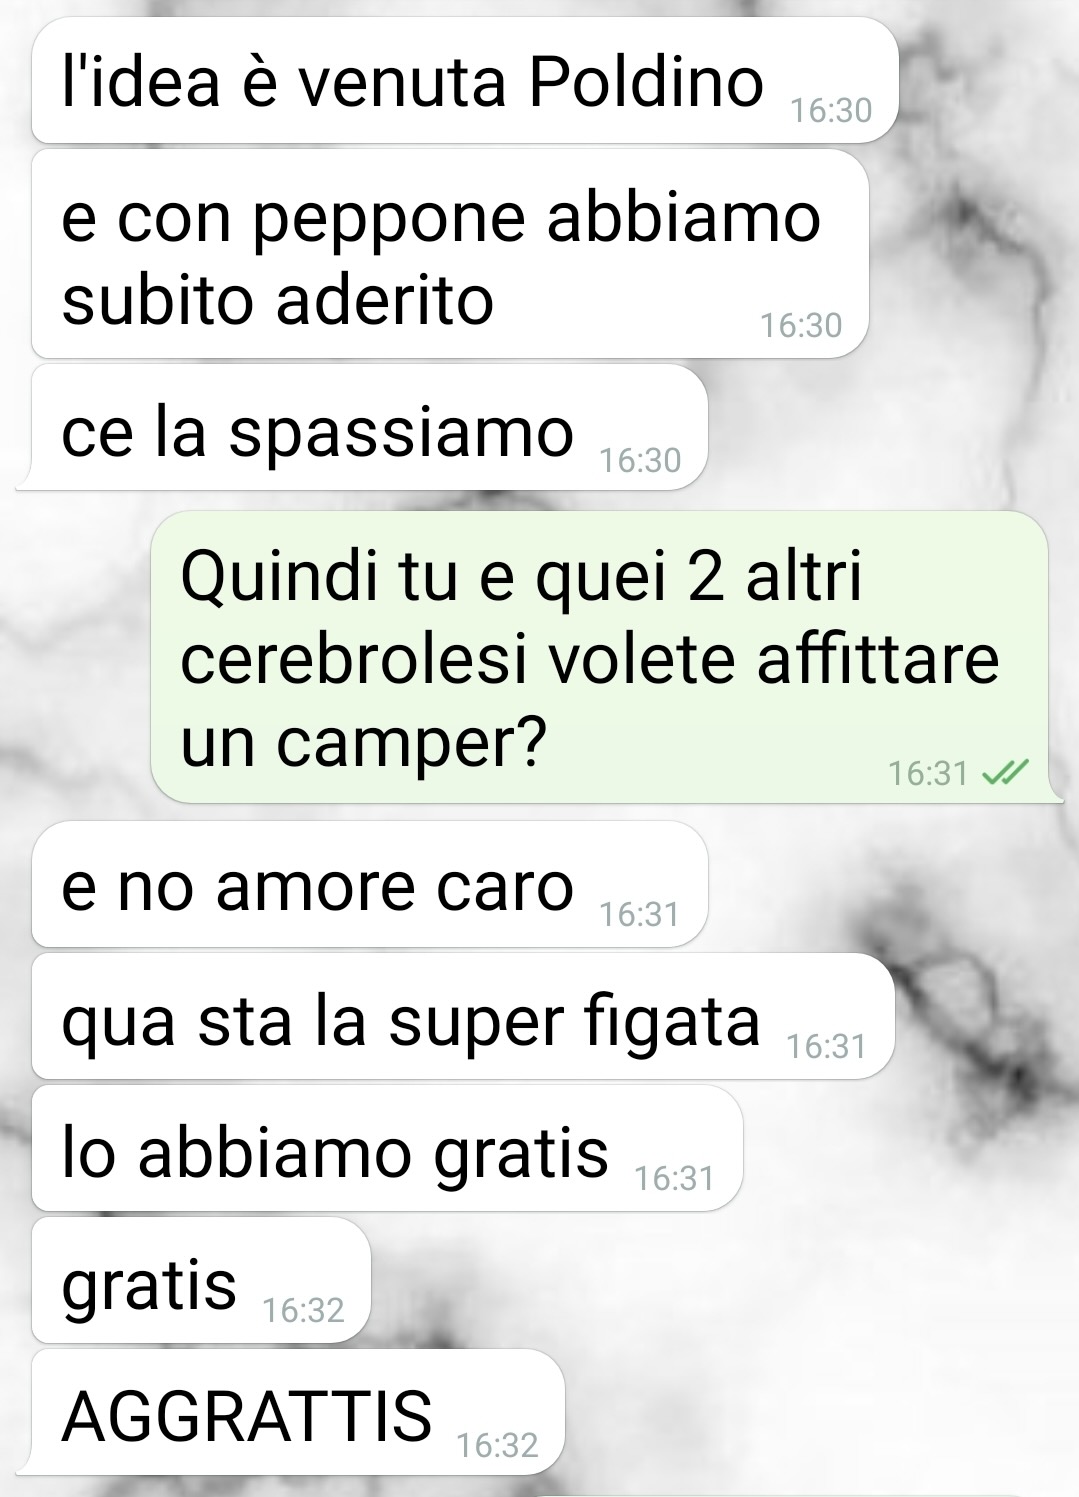Tap the 16:31 timestamp beside "lo abbiamo gratis"

tap(675, 1178)
